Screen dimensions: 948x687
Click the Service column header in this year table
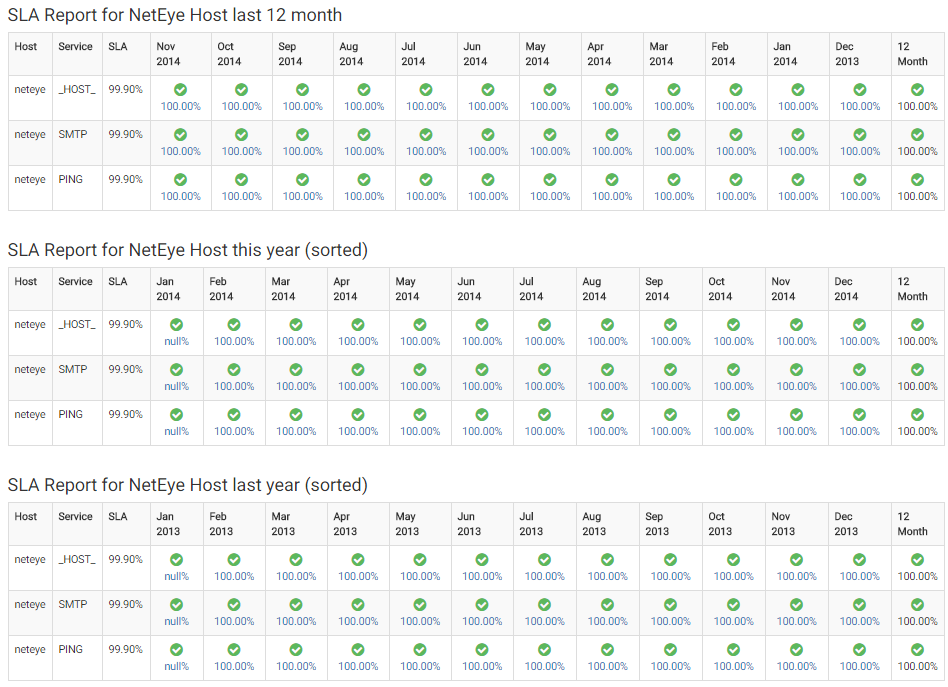click(77, 289)
